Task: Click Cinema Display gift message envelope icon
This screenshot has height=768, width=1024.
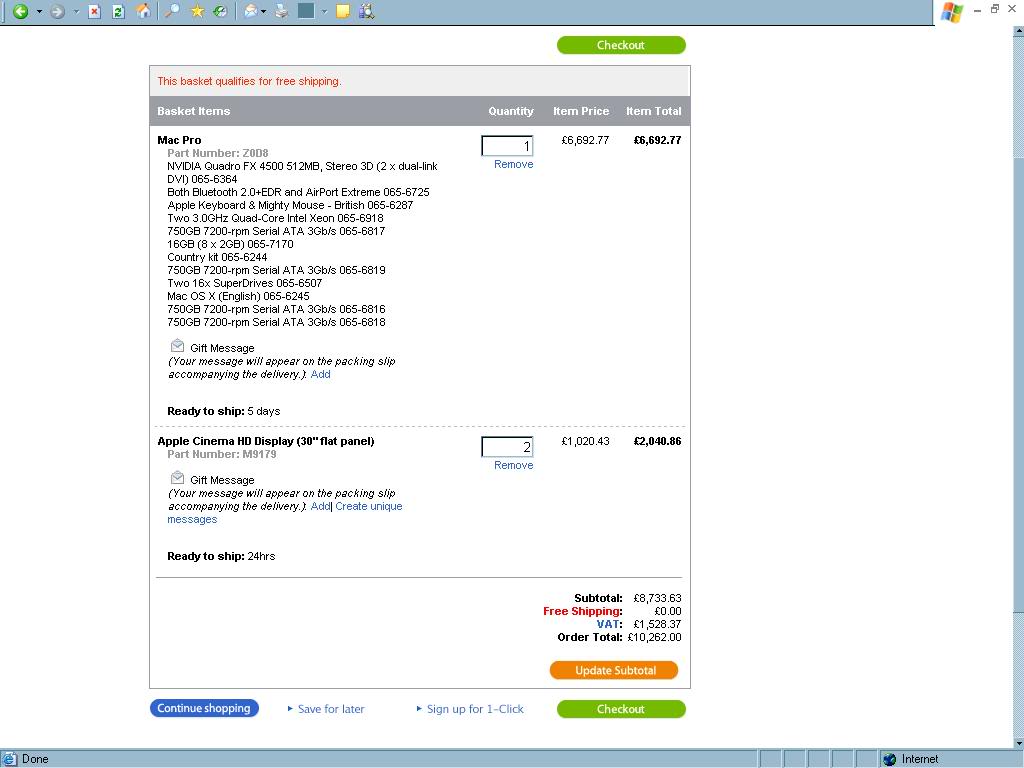Action: click(177, 477)
